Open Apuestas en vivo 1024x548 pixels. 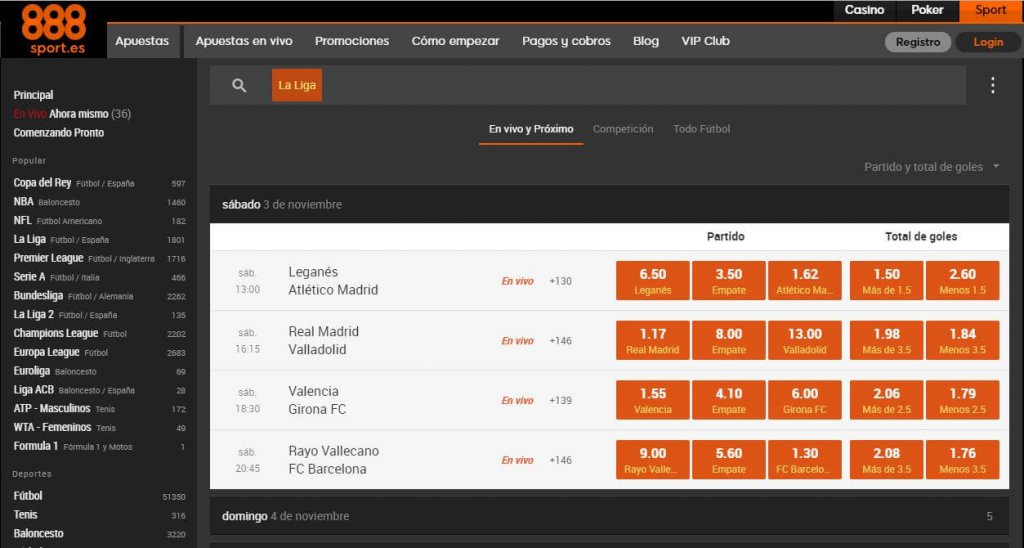[x=244, y=40]
